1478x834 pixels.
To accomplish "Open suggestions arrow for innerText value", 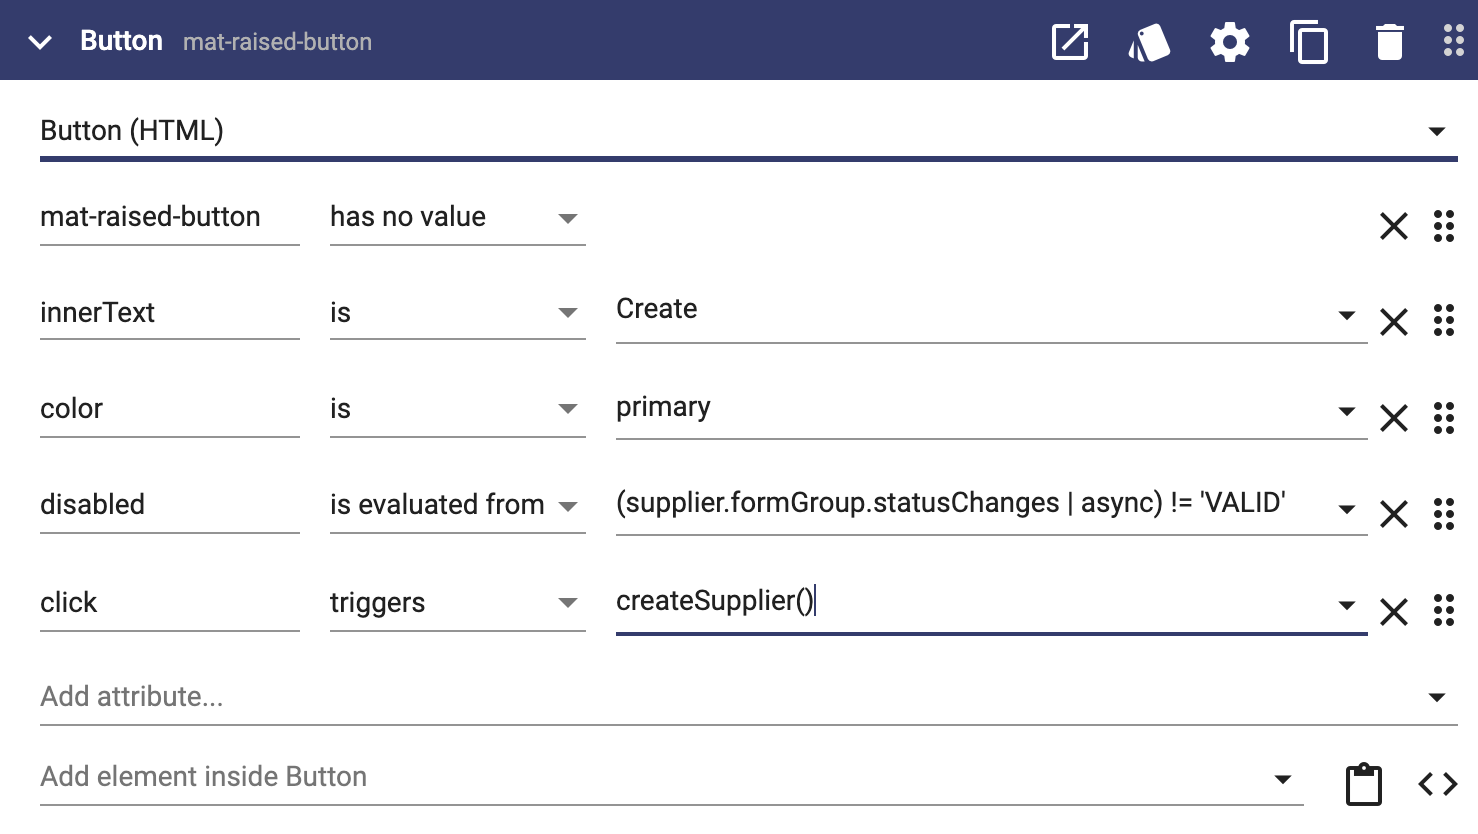I will click(x=1347, y=316).
